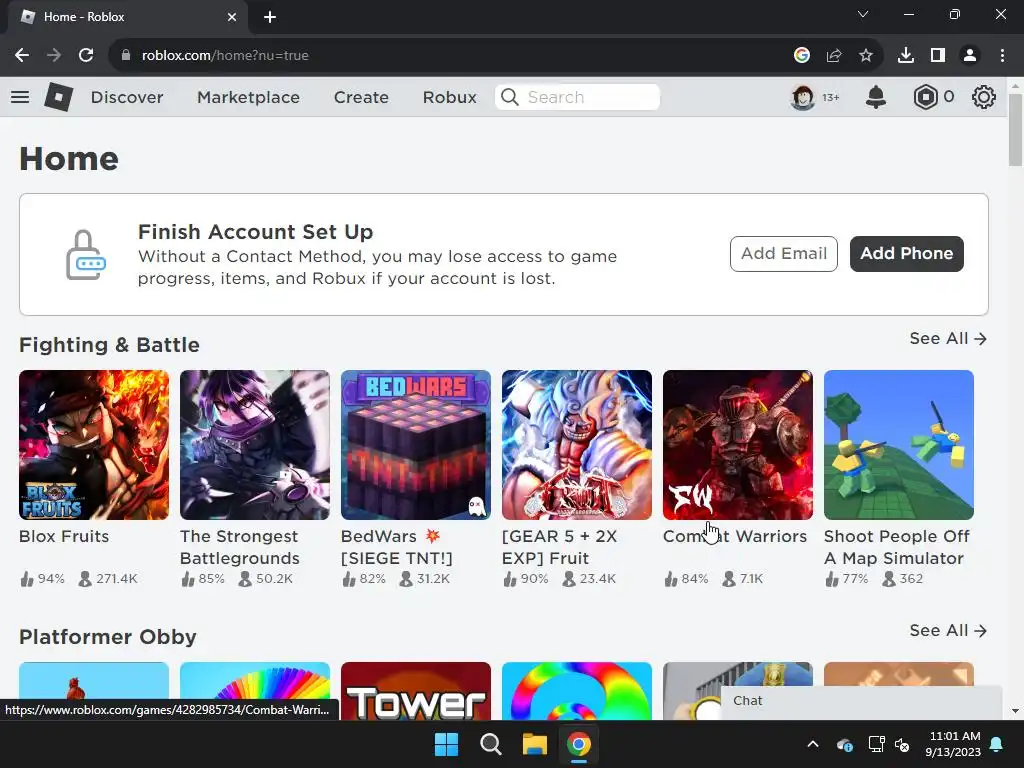Screen dimensions: 1024x768
Task: See All Platformer Obby games
Action: [948, 630]
